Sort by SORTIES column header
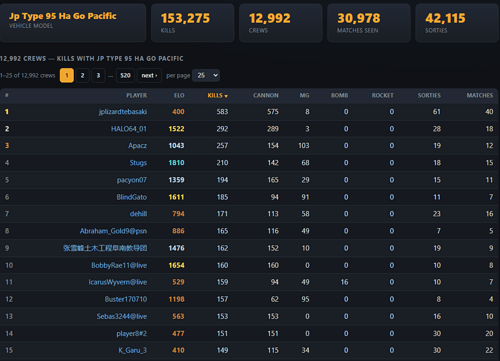 [429, 96]
